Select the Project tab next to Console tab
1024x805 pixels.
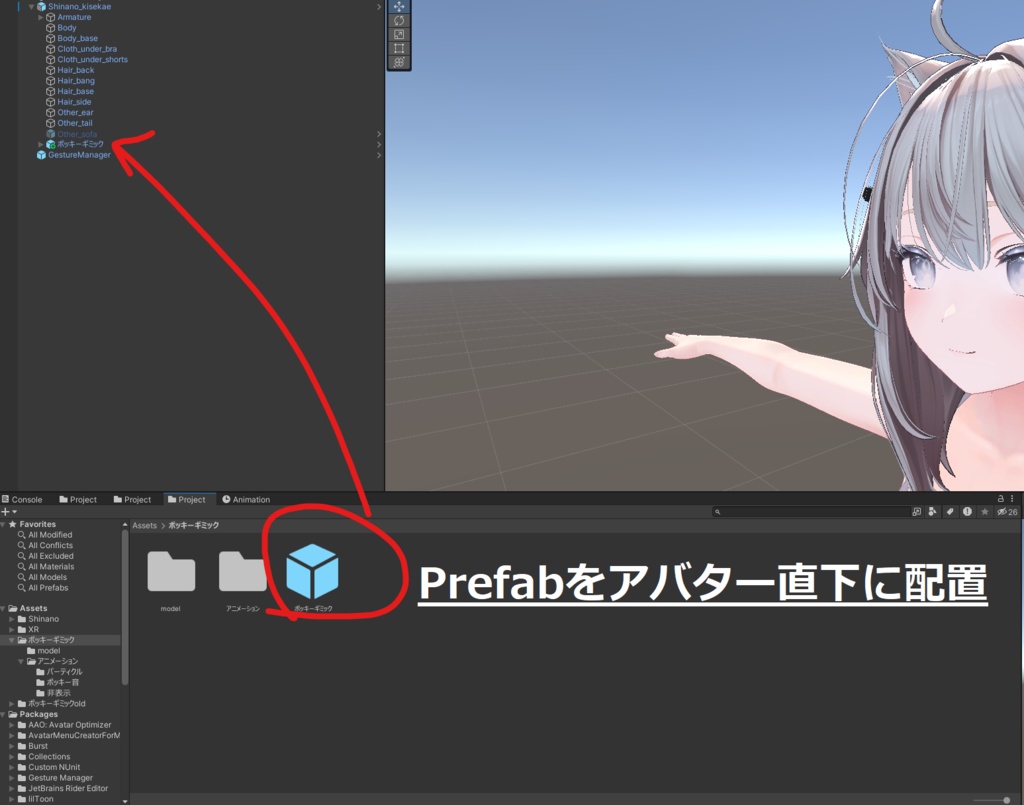click(78, 499)
